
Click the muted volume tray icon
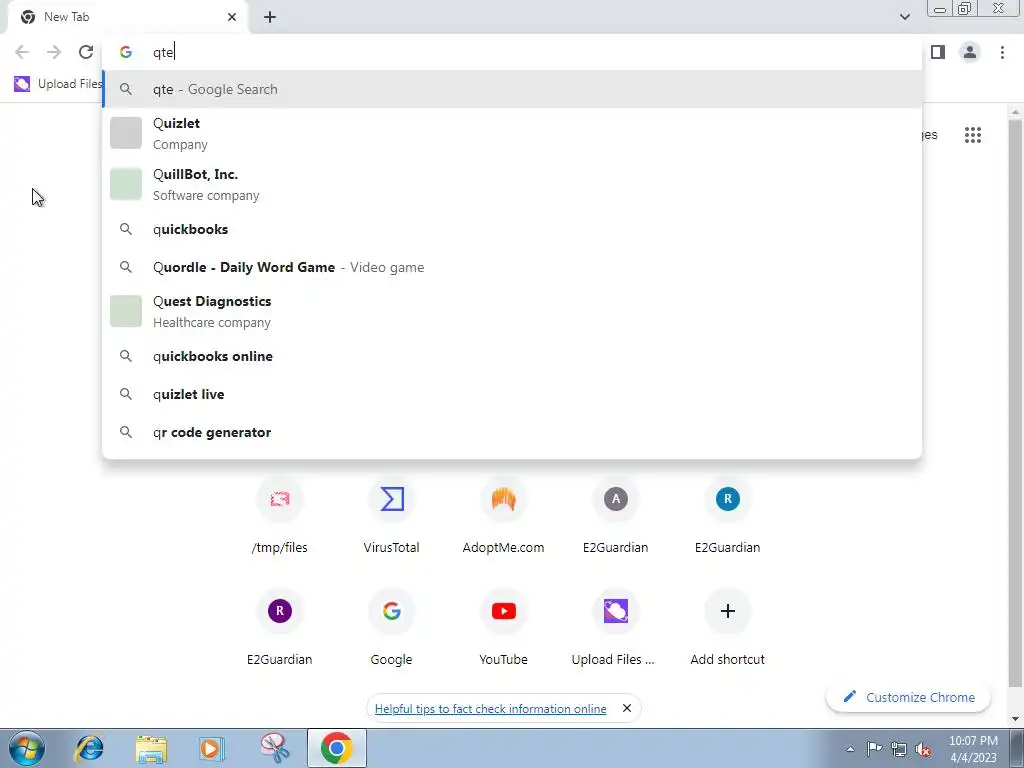tap(923, 749)
